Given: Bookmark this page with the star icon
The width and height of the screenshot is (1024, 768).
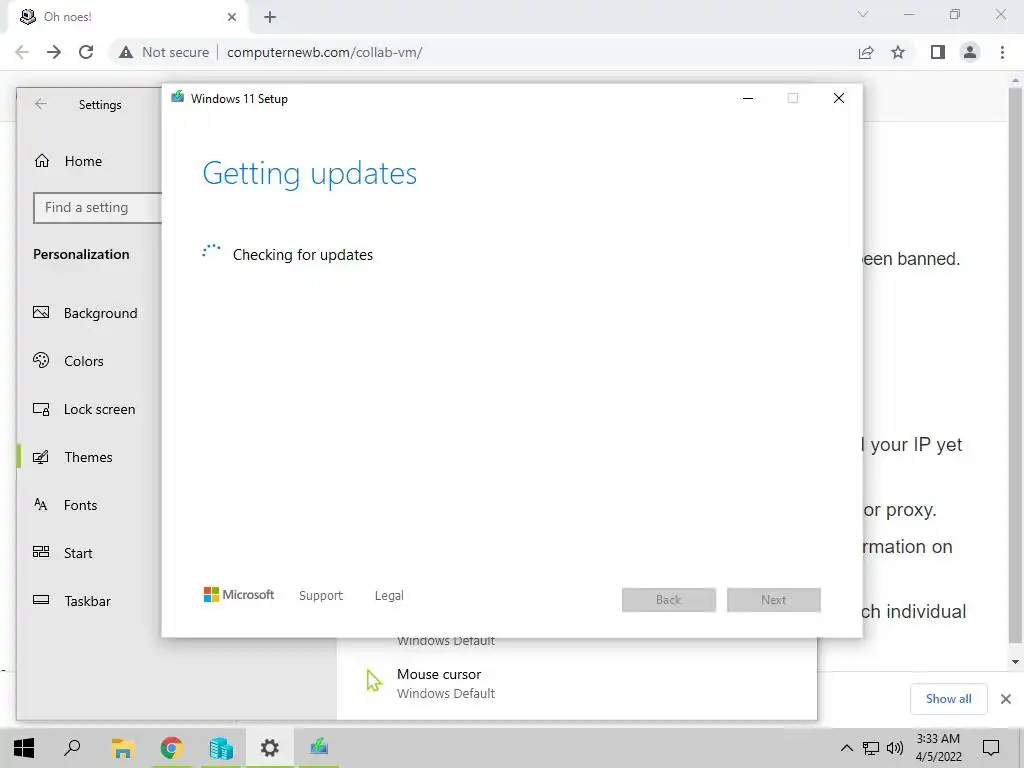Looking at the screenshot, I should pos(898,52).
